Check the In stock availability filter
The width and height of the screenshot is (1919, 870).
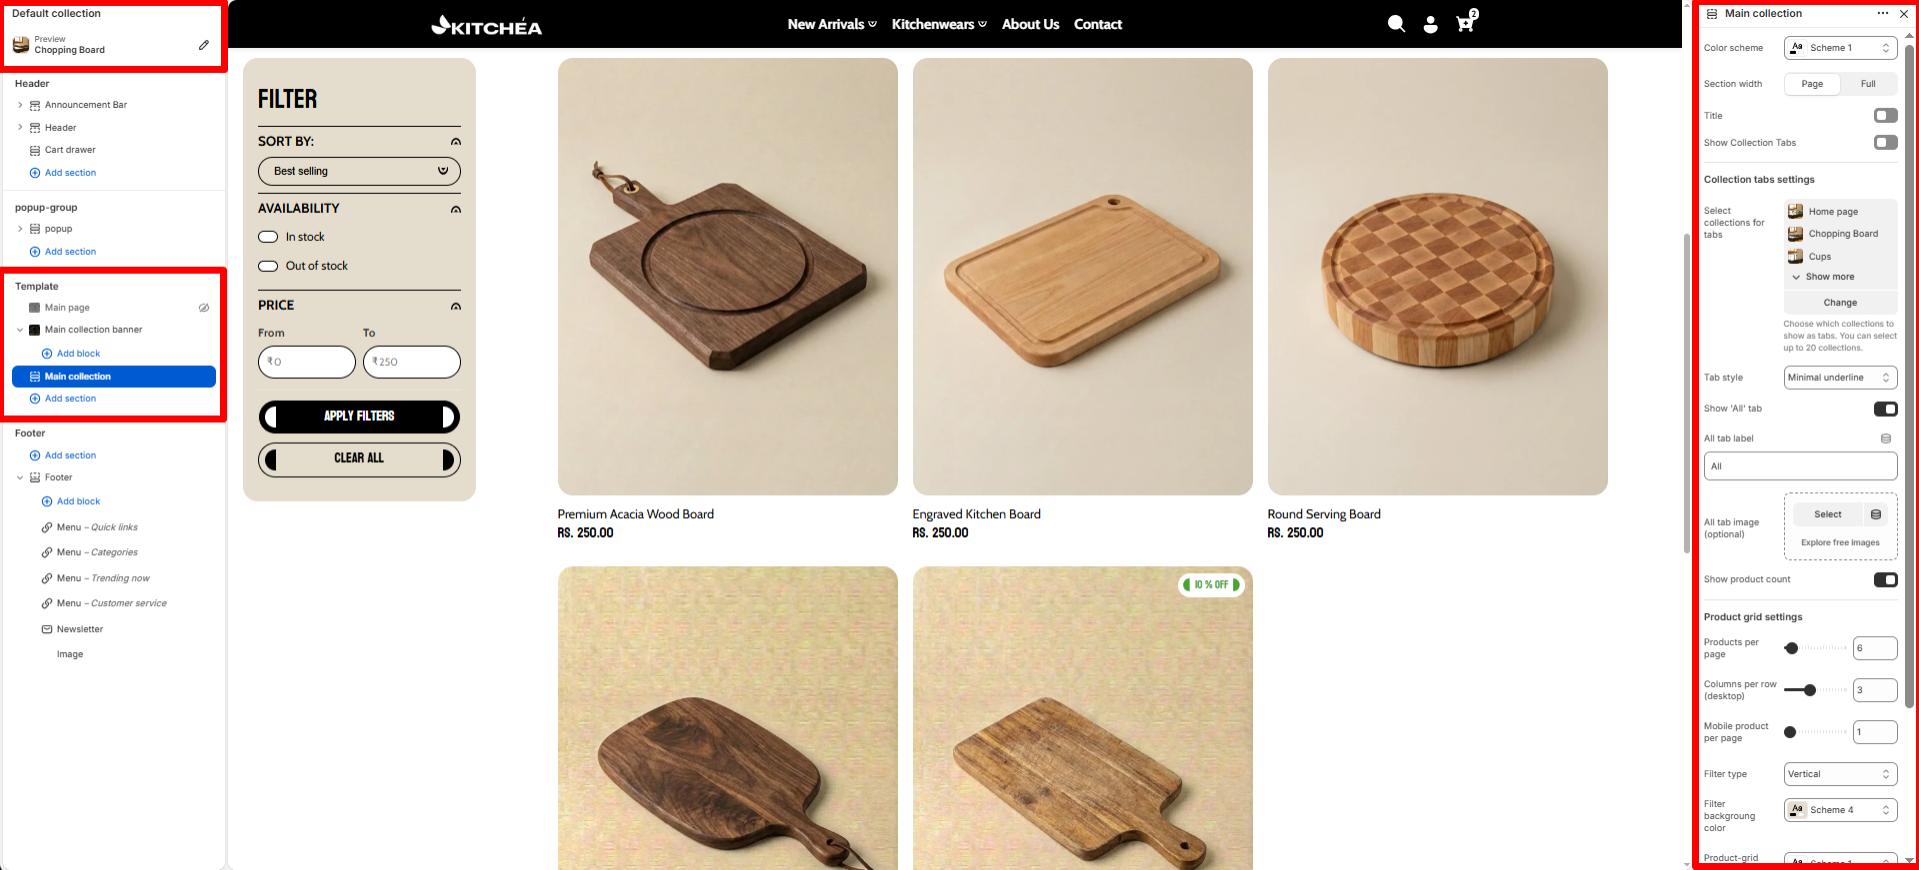coord(268,237)
